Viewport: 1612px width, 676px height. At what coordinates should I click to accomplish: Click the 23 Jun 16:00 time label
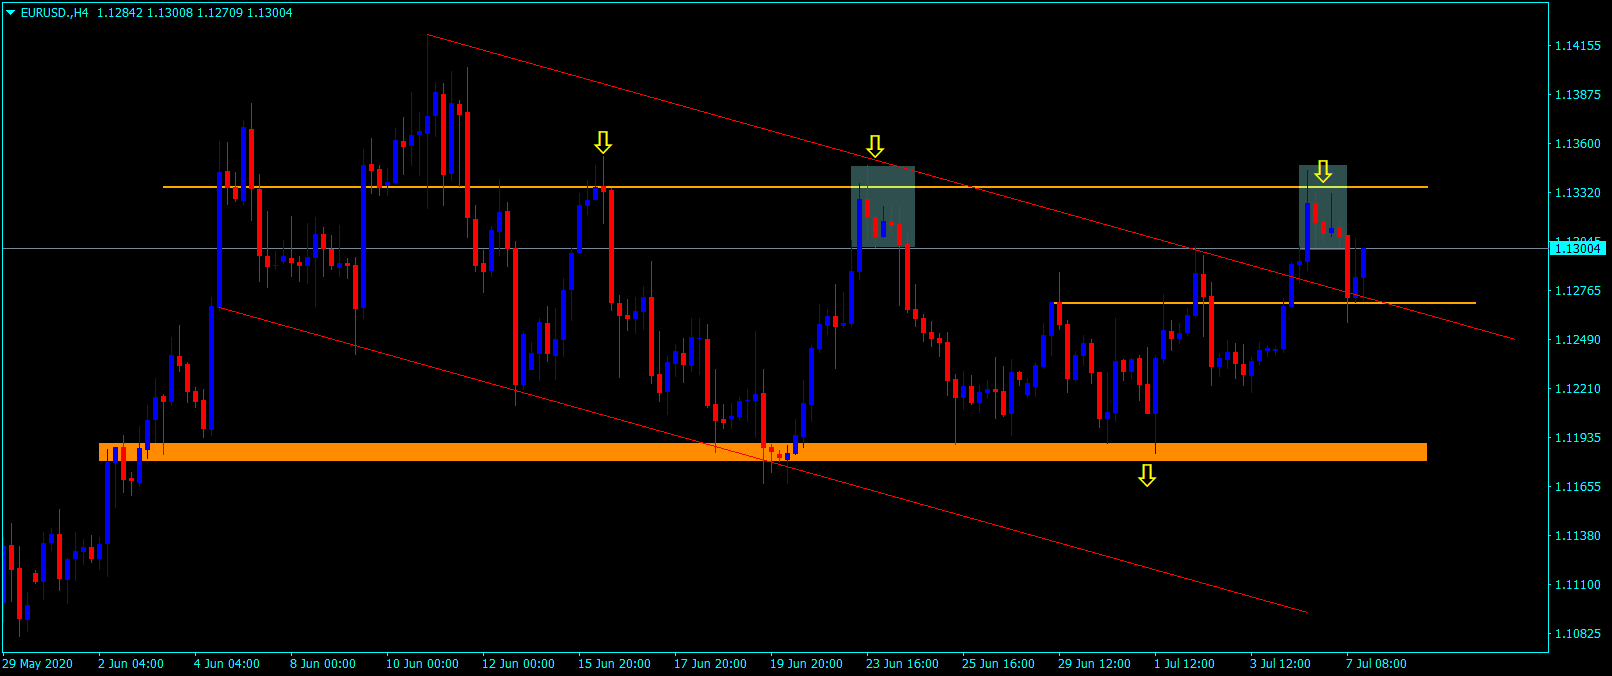[x=902, y=664]
